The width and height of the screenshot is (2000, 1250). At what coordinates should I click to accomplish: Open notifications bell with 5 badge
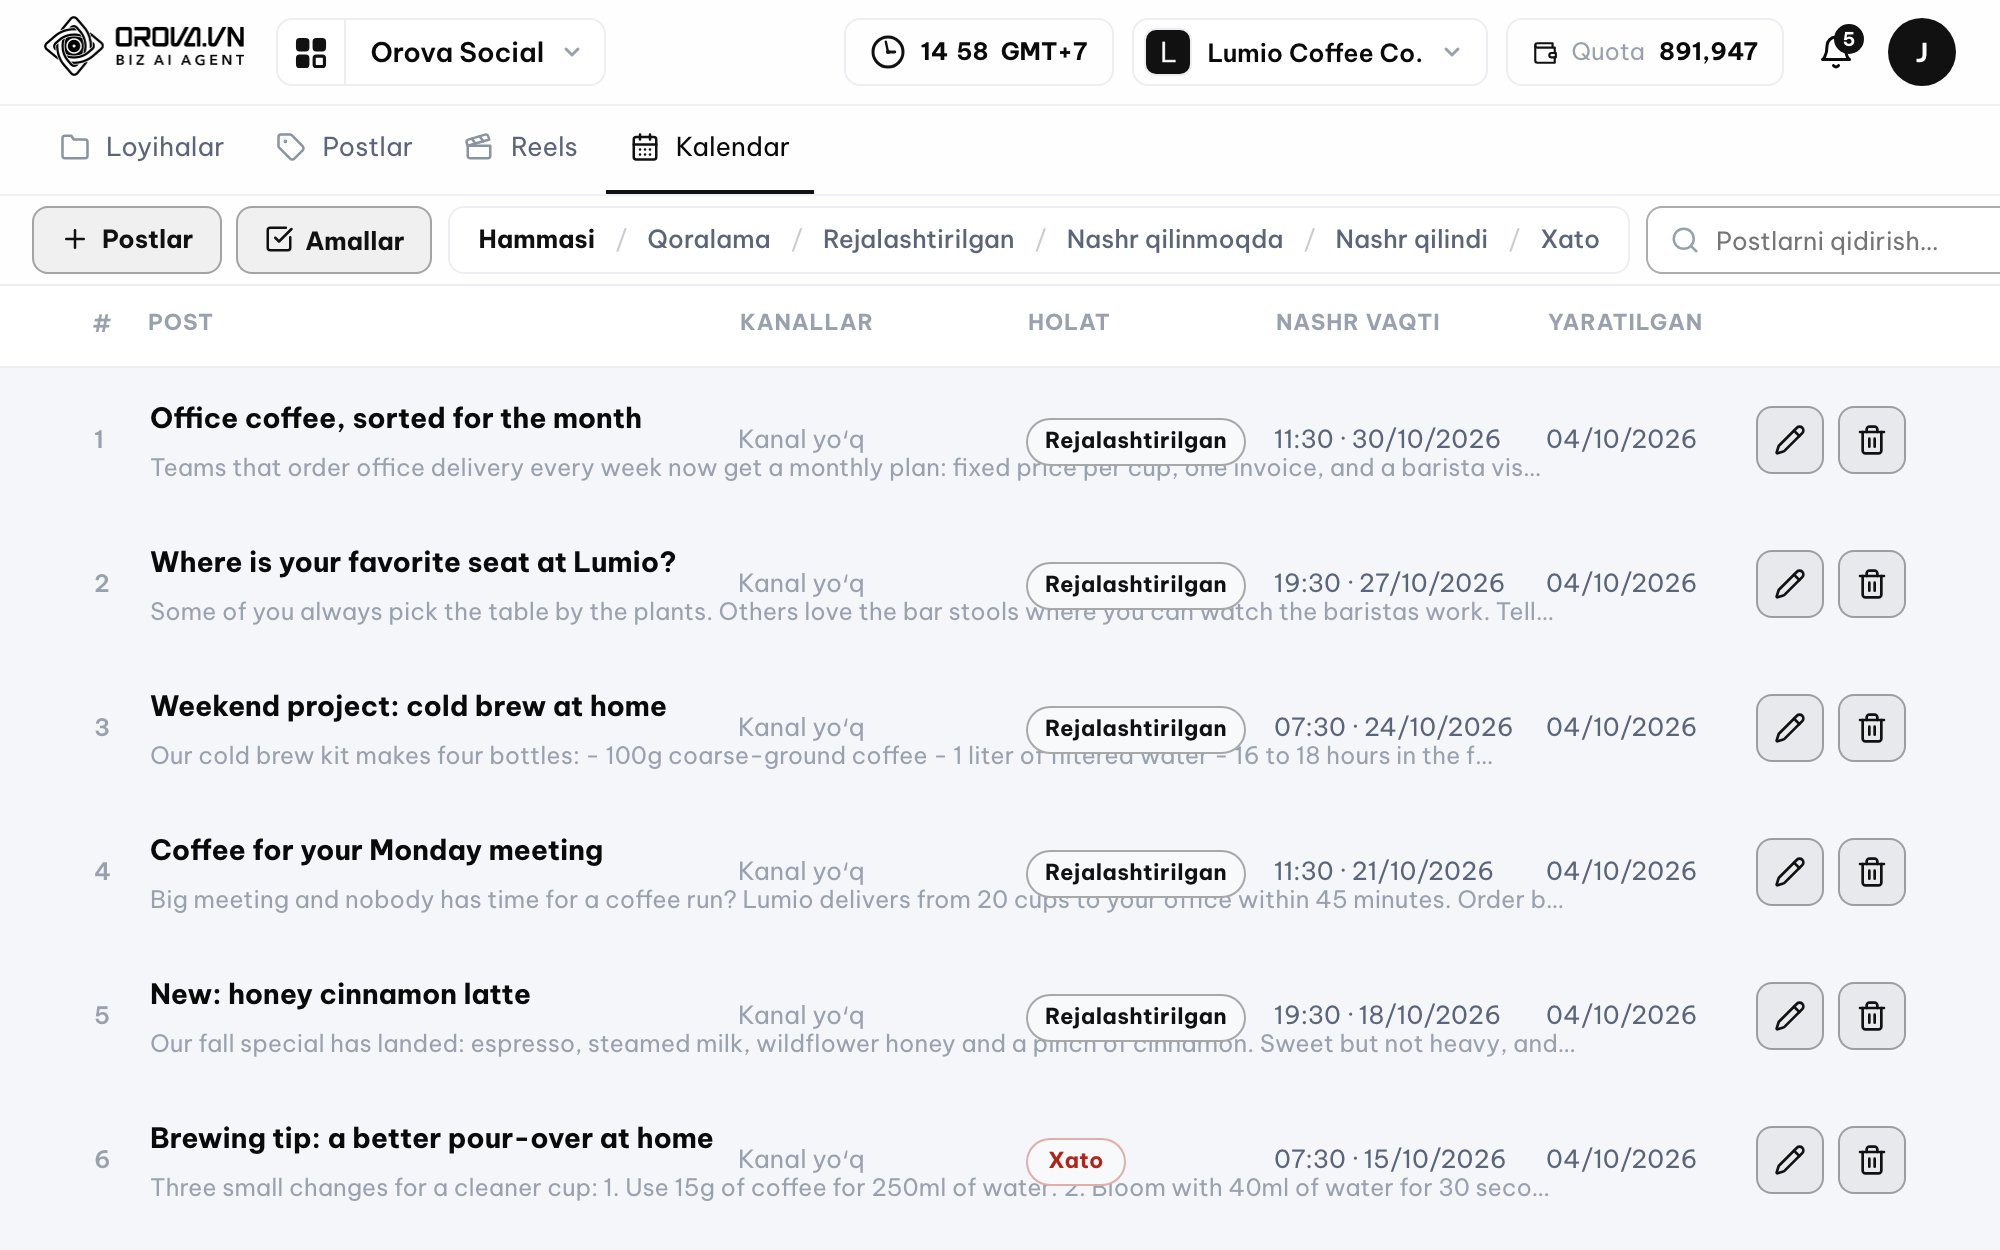1838,50
